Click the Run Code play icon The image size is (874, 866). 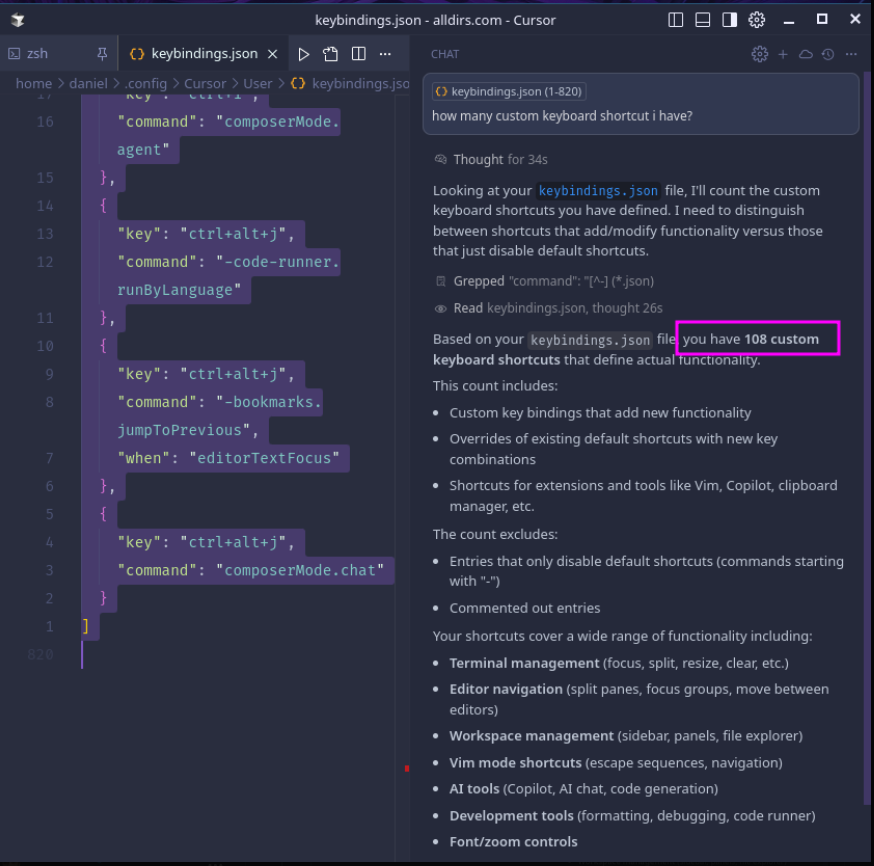click(x=304, y=54)
